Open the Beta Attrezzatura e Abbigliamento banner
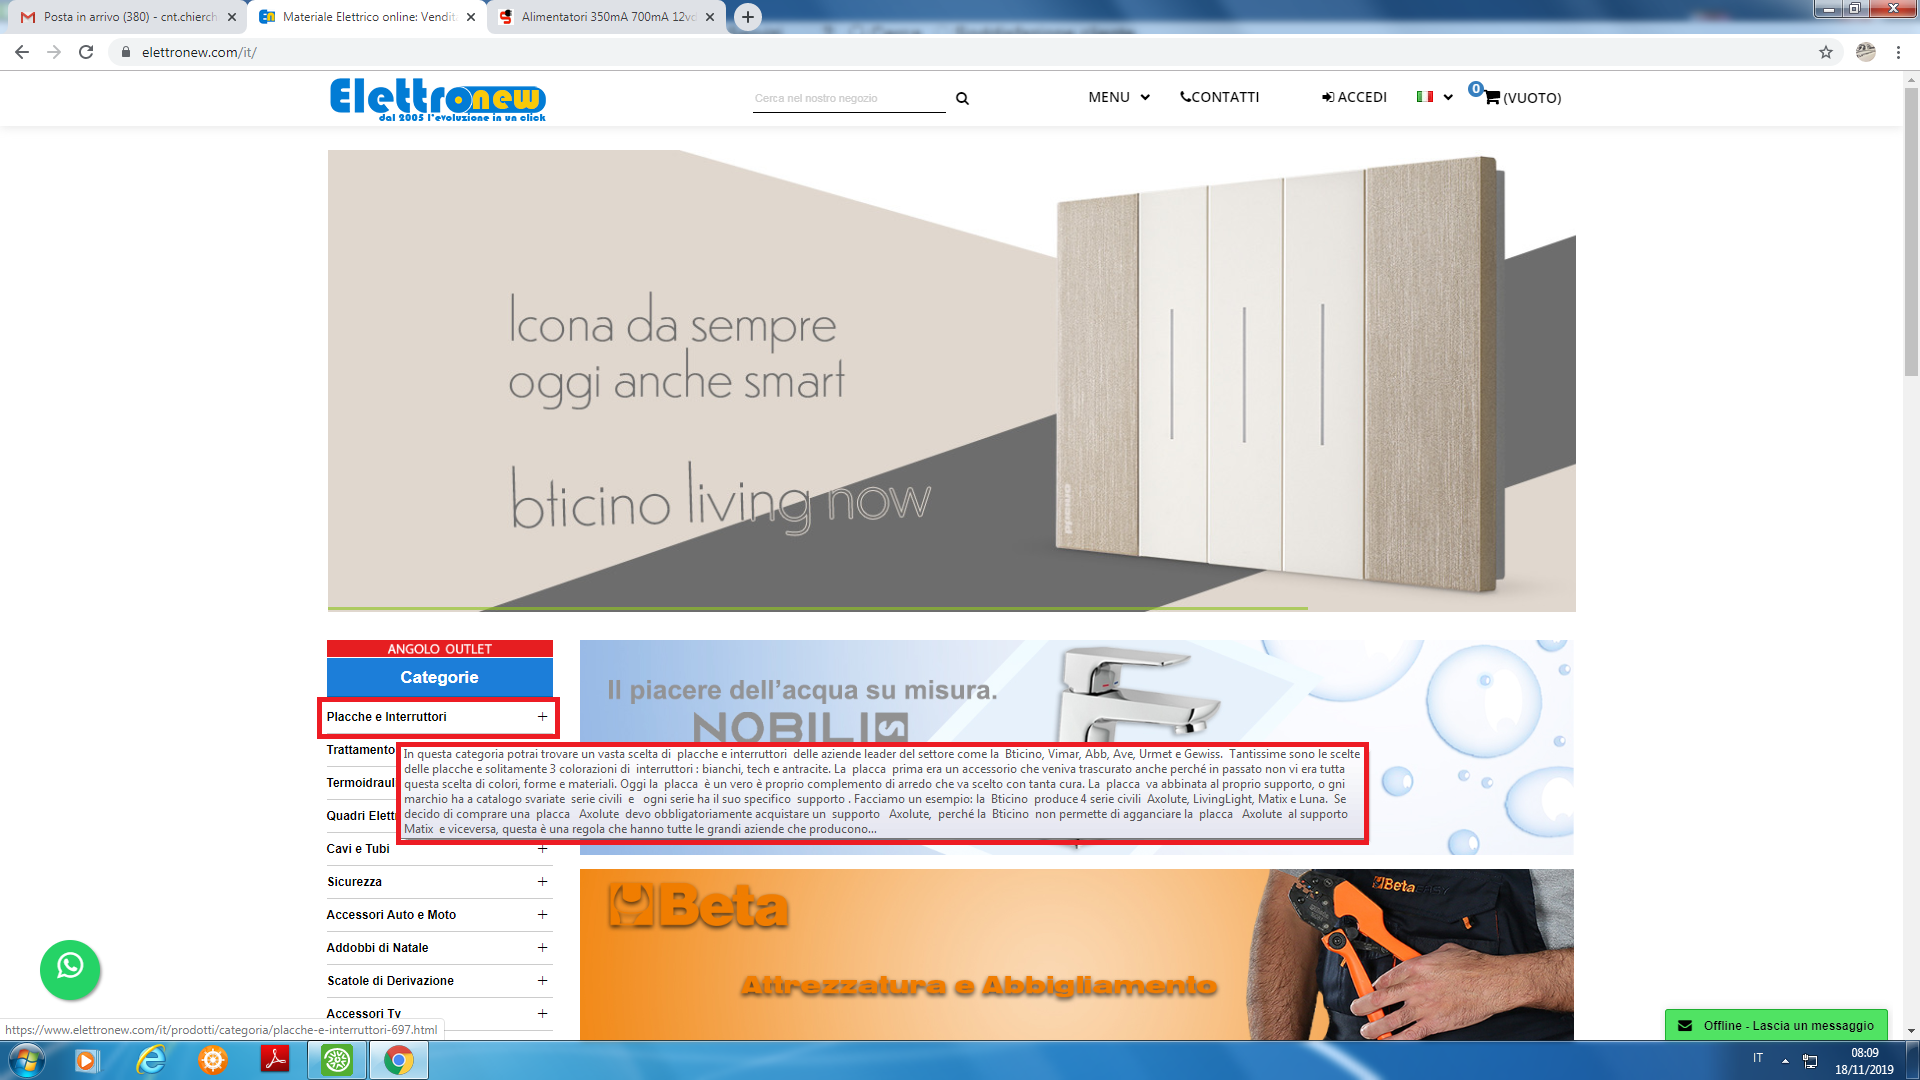Image resolution: width=1920 pixels, height=1080 pixels. [1076, 955]
